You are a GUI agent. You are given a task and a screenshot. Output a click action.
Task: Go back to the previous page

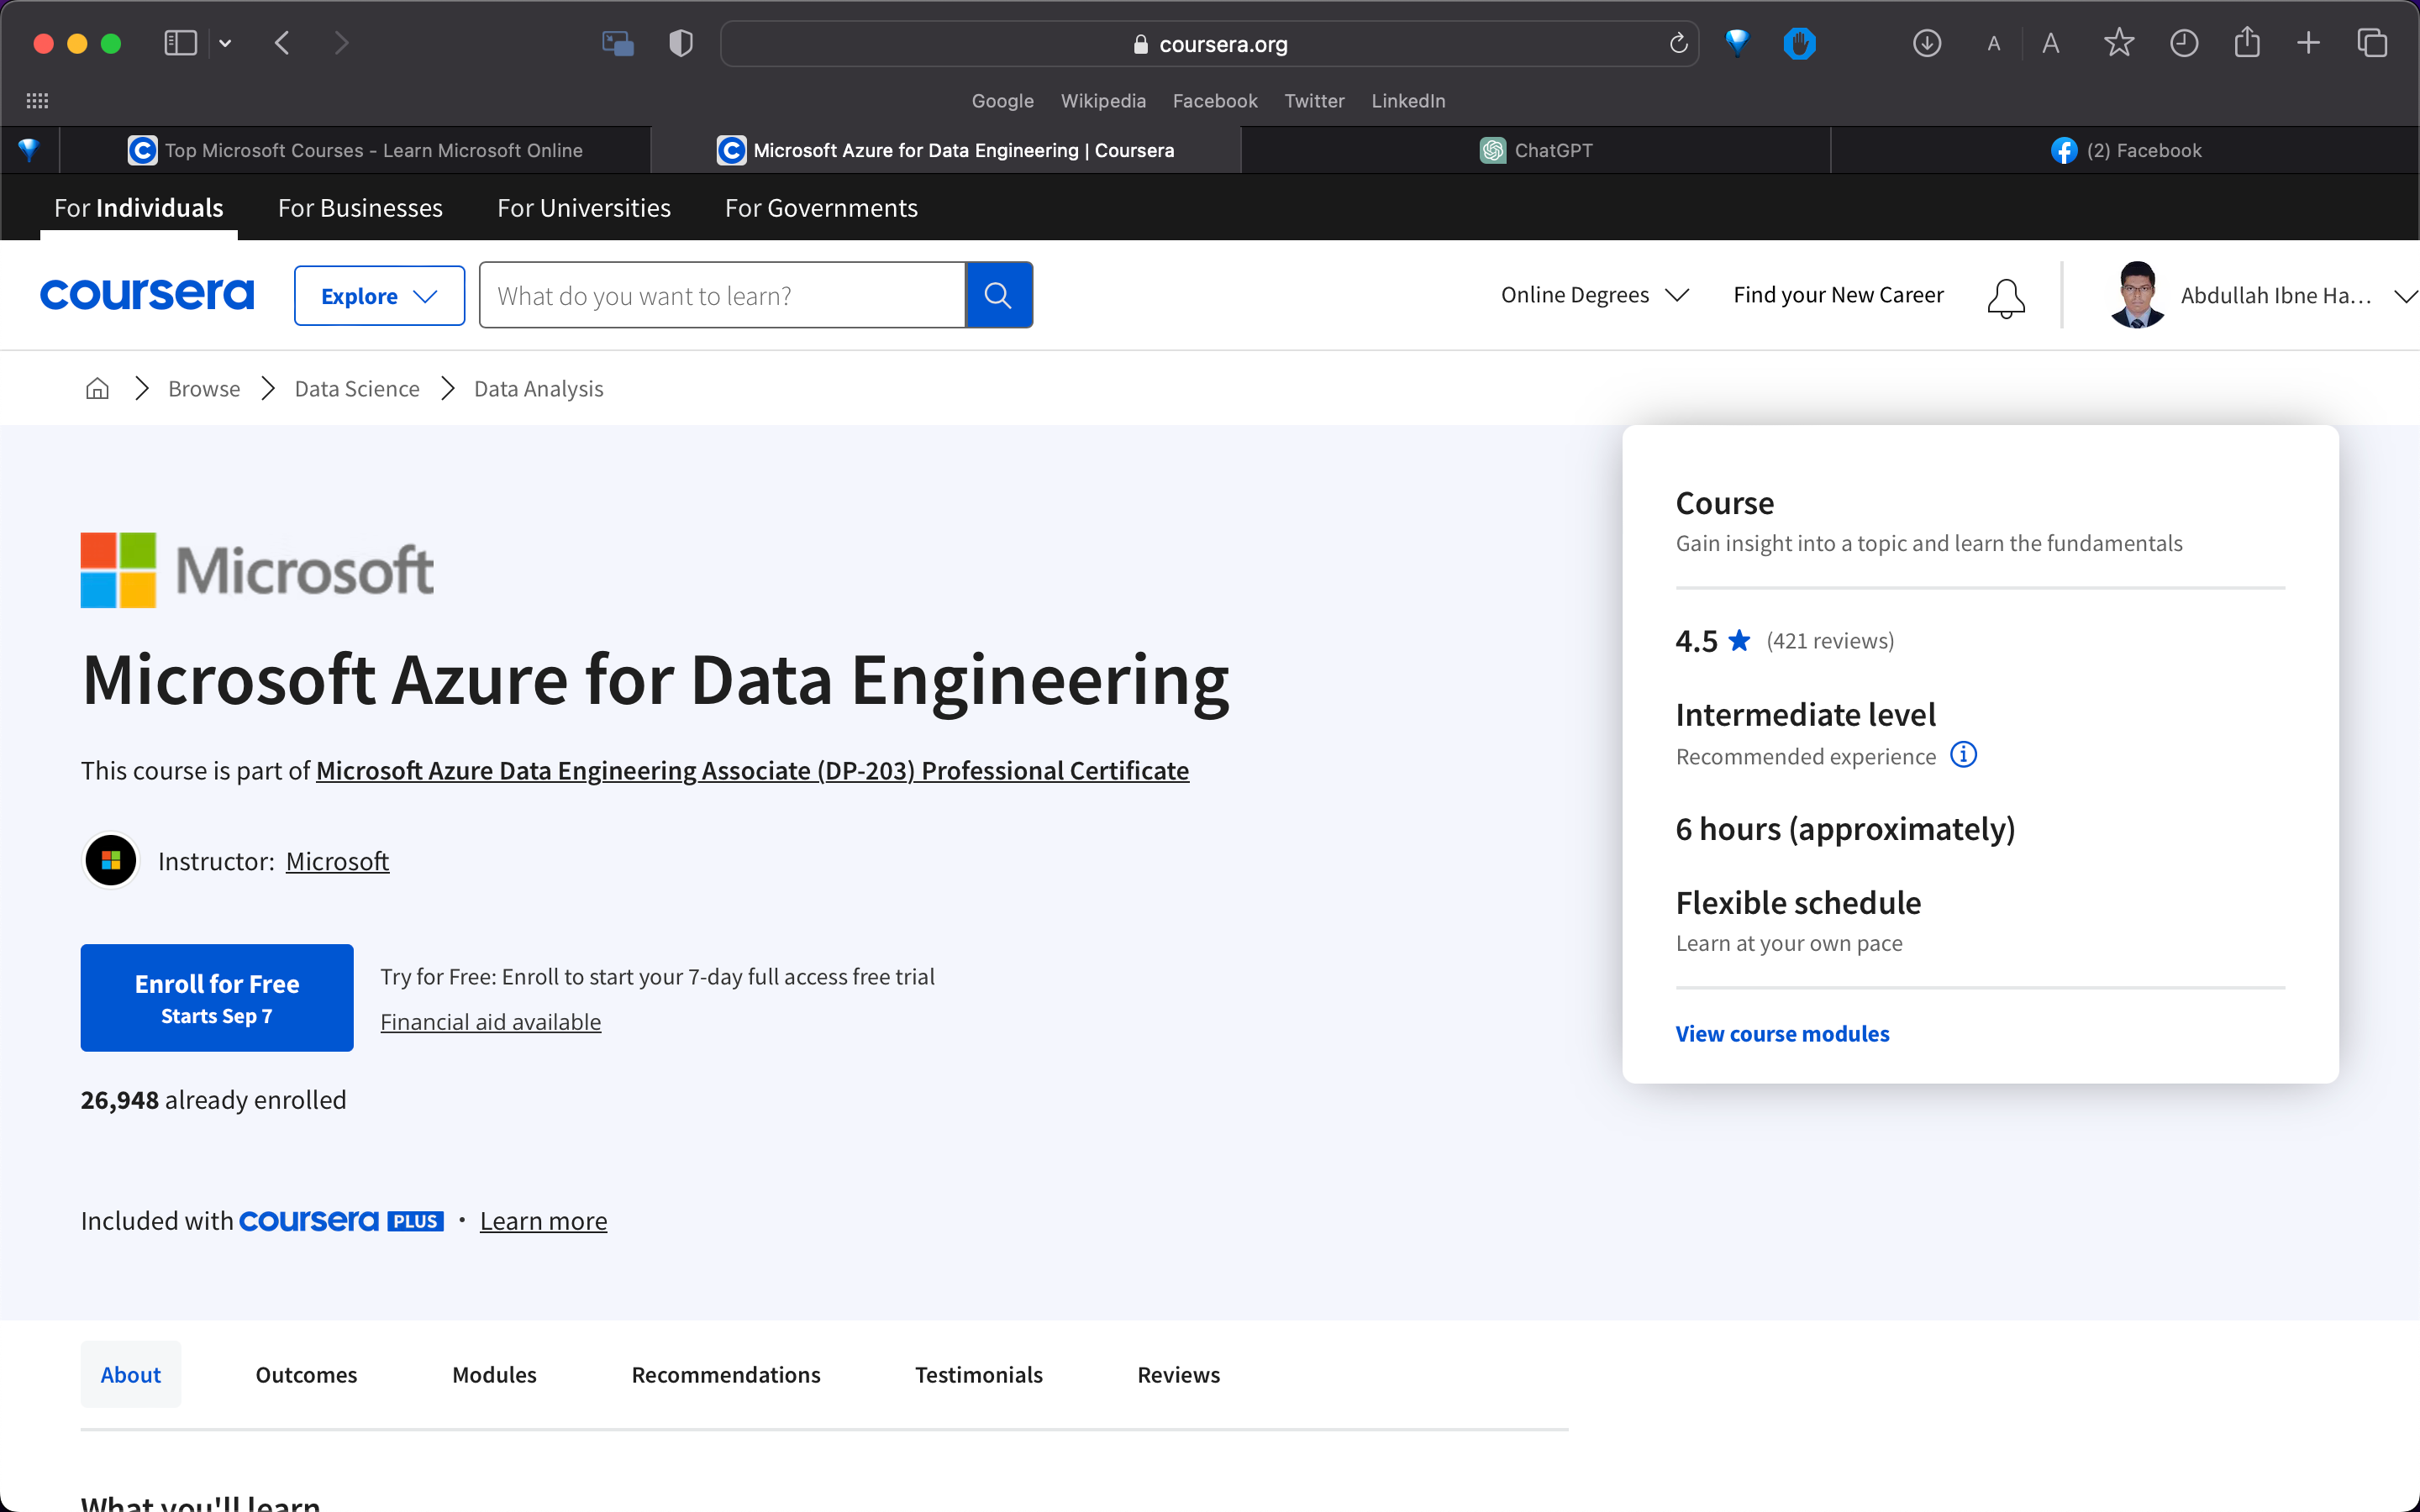(282, 43)
